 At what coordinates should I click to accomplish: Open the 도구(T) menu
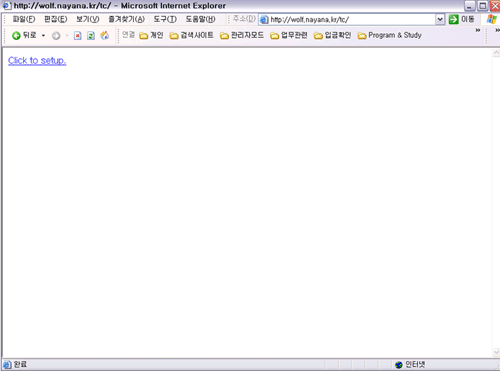pos(165,19)
